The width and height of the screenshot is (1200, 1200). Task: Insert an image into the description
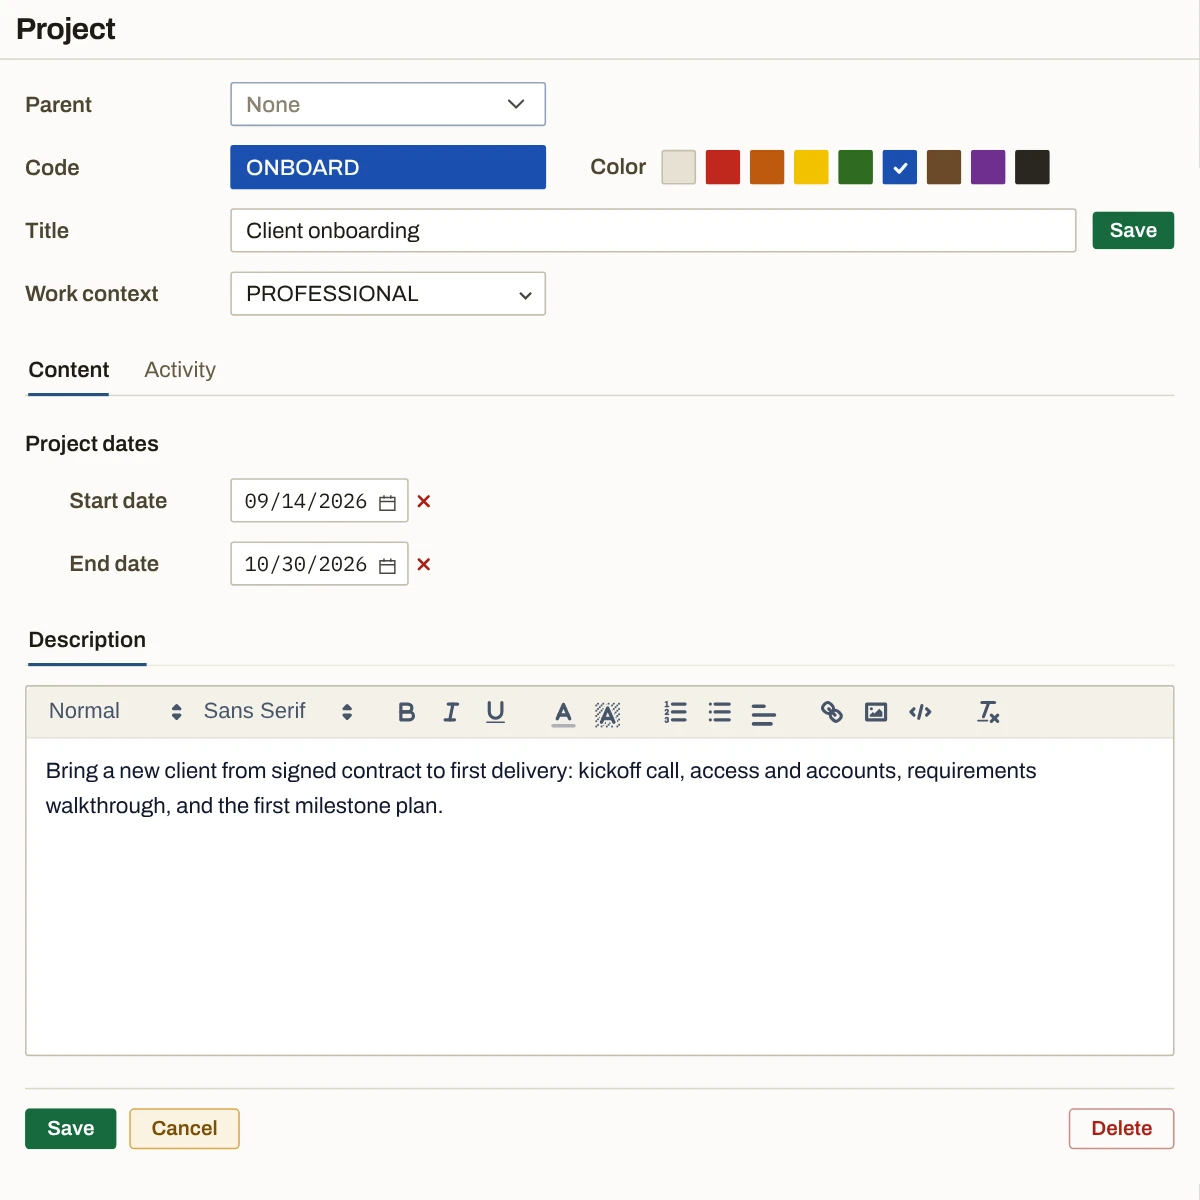876,712
